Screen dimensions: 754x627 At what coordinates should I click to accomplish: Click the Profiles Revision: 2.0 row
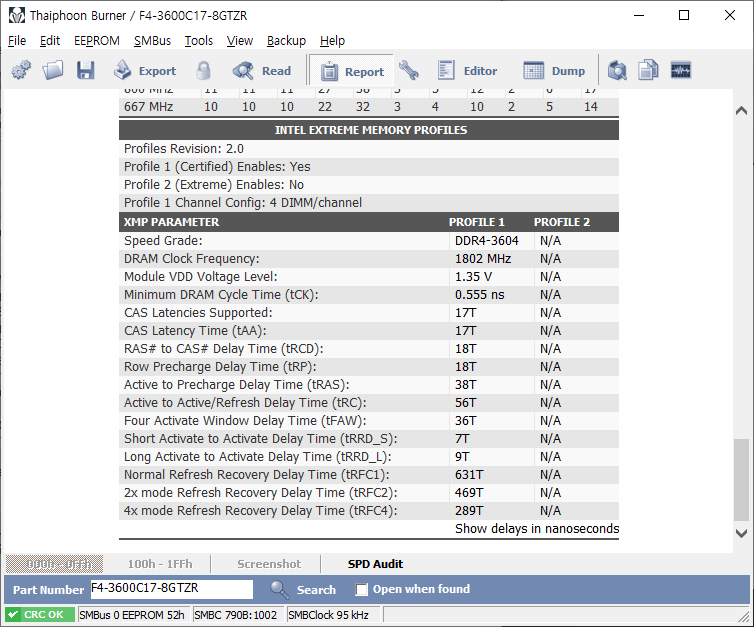pos(369,149)
